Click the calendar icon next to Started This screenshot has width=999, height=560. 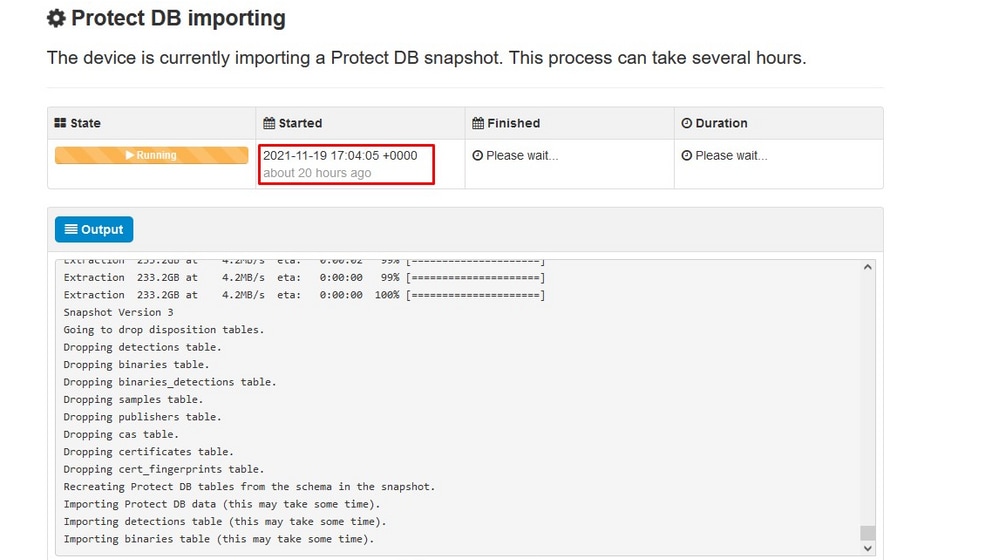pos(269,123)
